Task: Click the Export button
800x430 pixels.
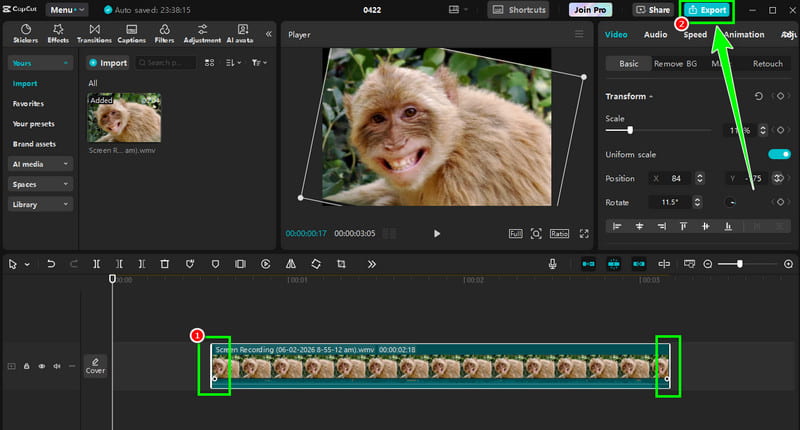Action: pos(707,10)
